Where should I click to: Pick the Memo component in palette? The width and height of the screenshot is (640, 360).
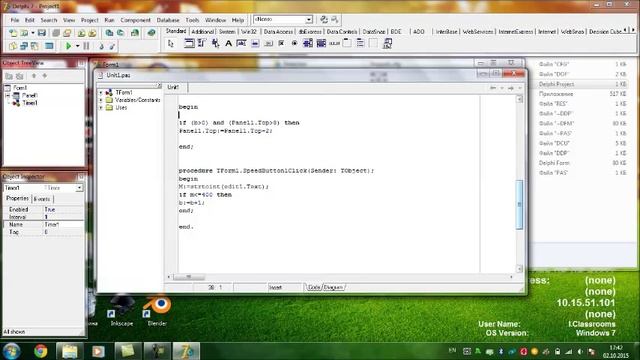(x=255, y=43)
